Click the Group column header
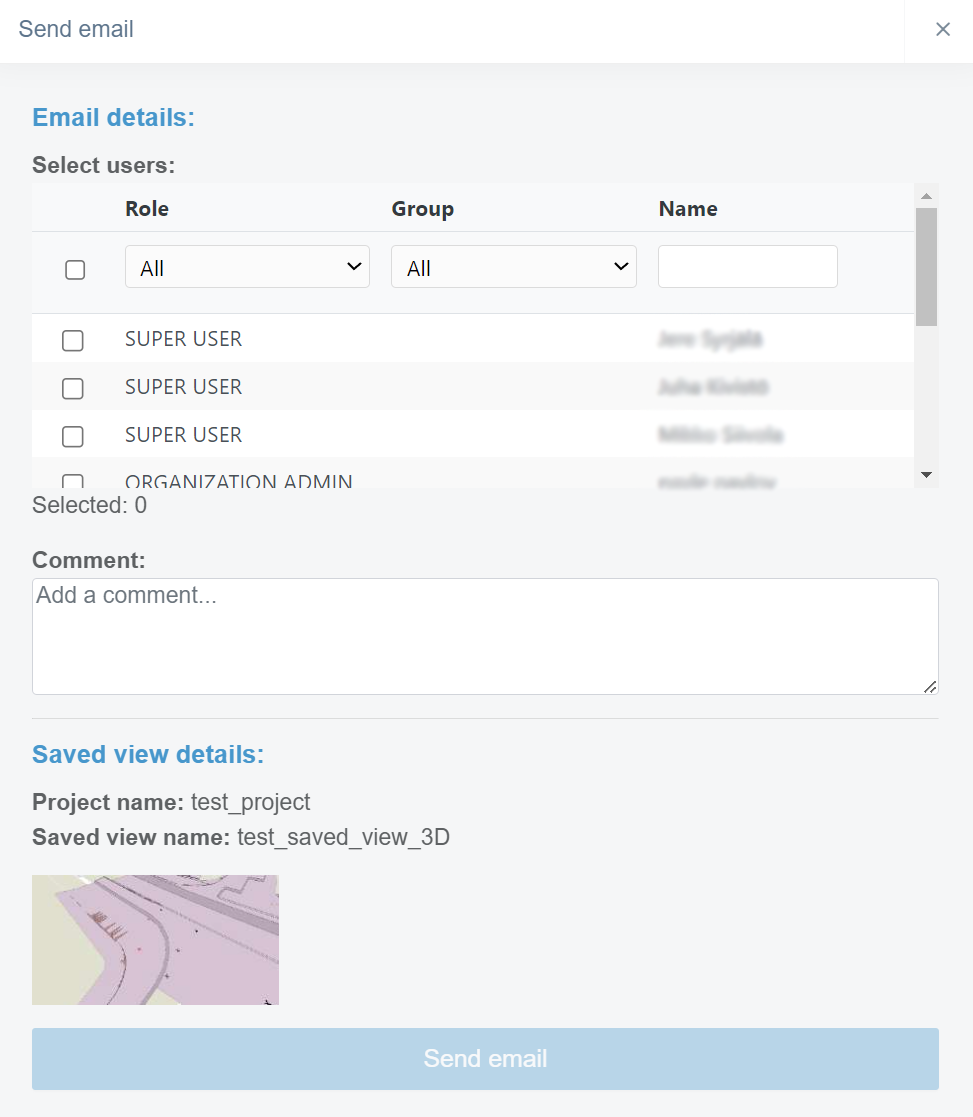The height and width of the screenshot is (1117, 973). point(422,209)
